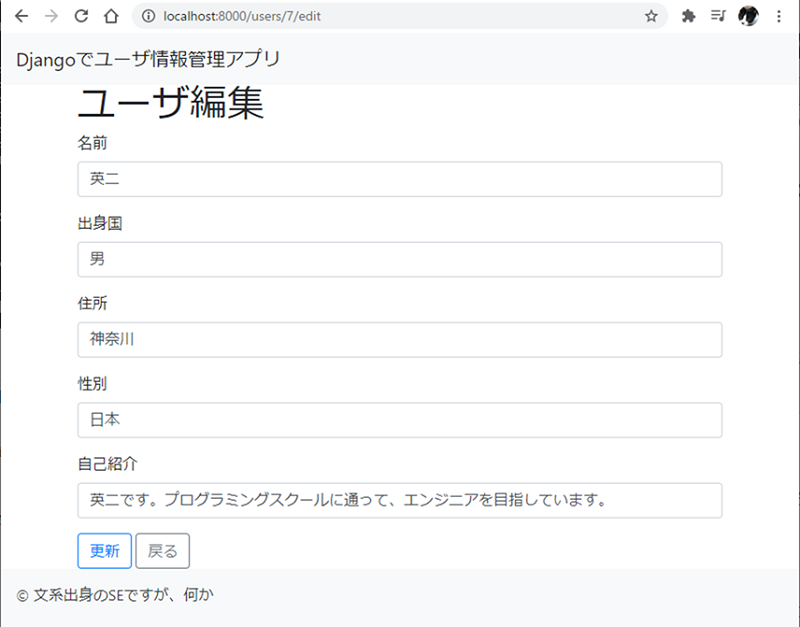The image size is (800, 627).
Task: Click the 出身国 field containing 男
Action: pyautogui.click(x=399, y=260)
